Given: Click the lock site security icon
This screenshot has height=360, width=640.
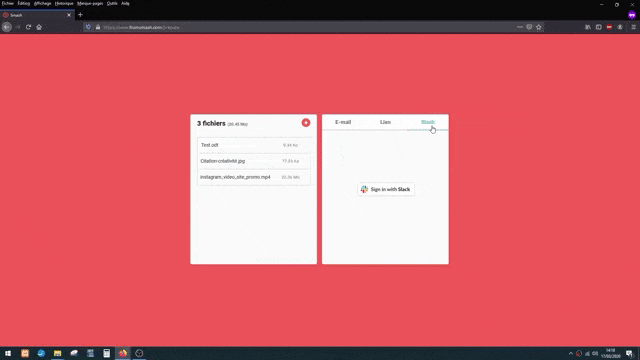Looking at the screenshot, I should (x=98, y=27).
